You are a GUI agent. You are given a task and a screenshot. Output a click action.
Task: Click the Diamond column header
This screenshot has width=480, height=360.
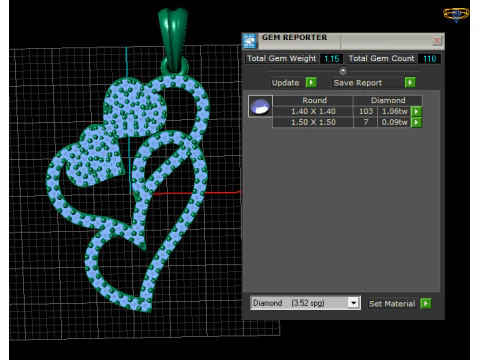tap(388, 100)
